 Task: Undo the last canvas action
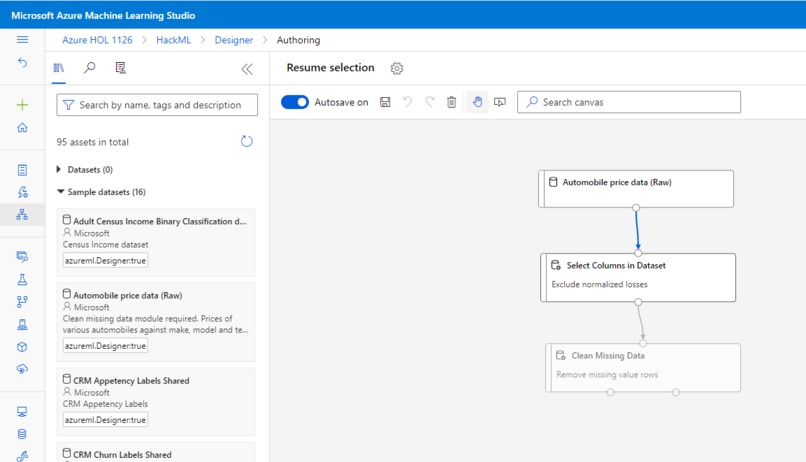(407, 102)
